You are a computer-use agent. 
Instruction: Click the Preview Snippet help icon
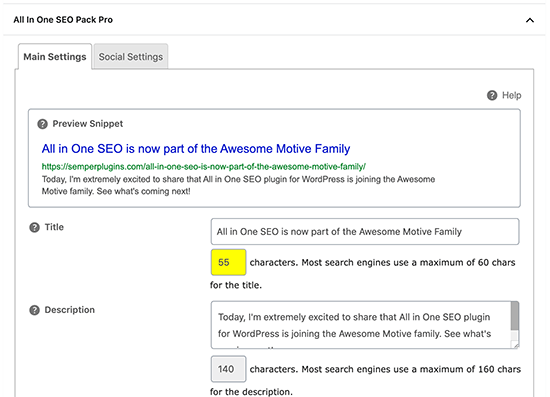(42, 124)
